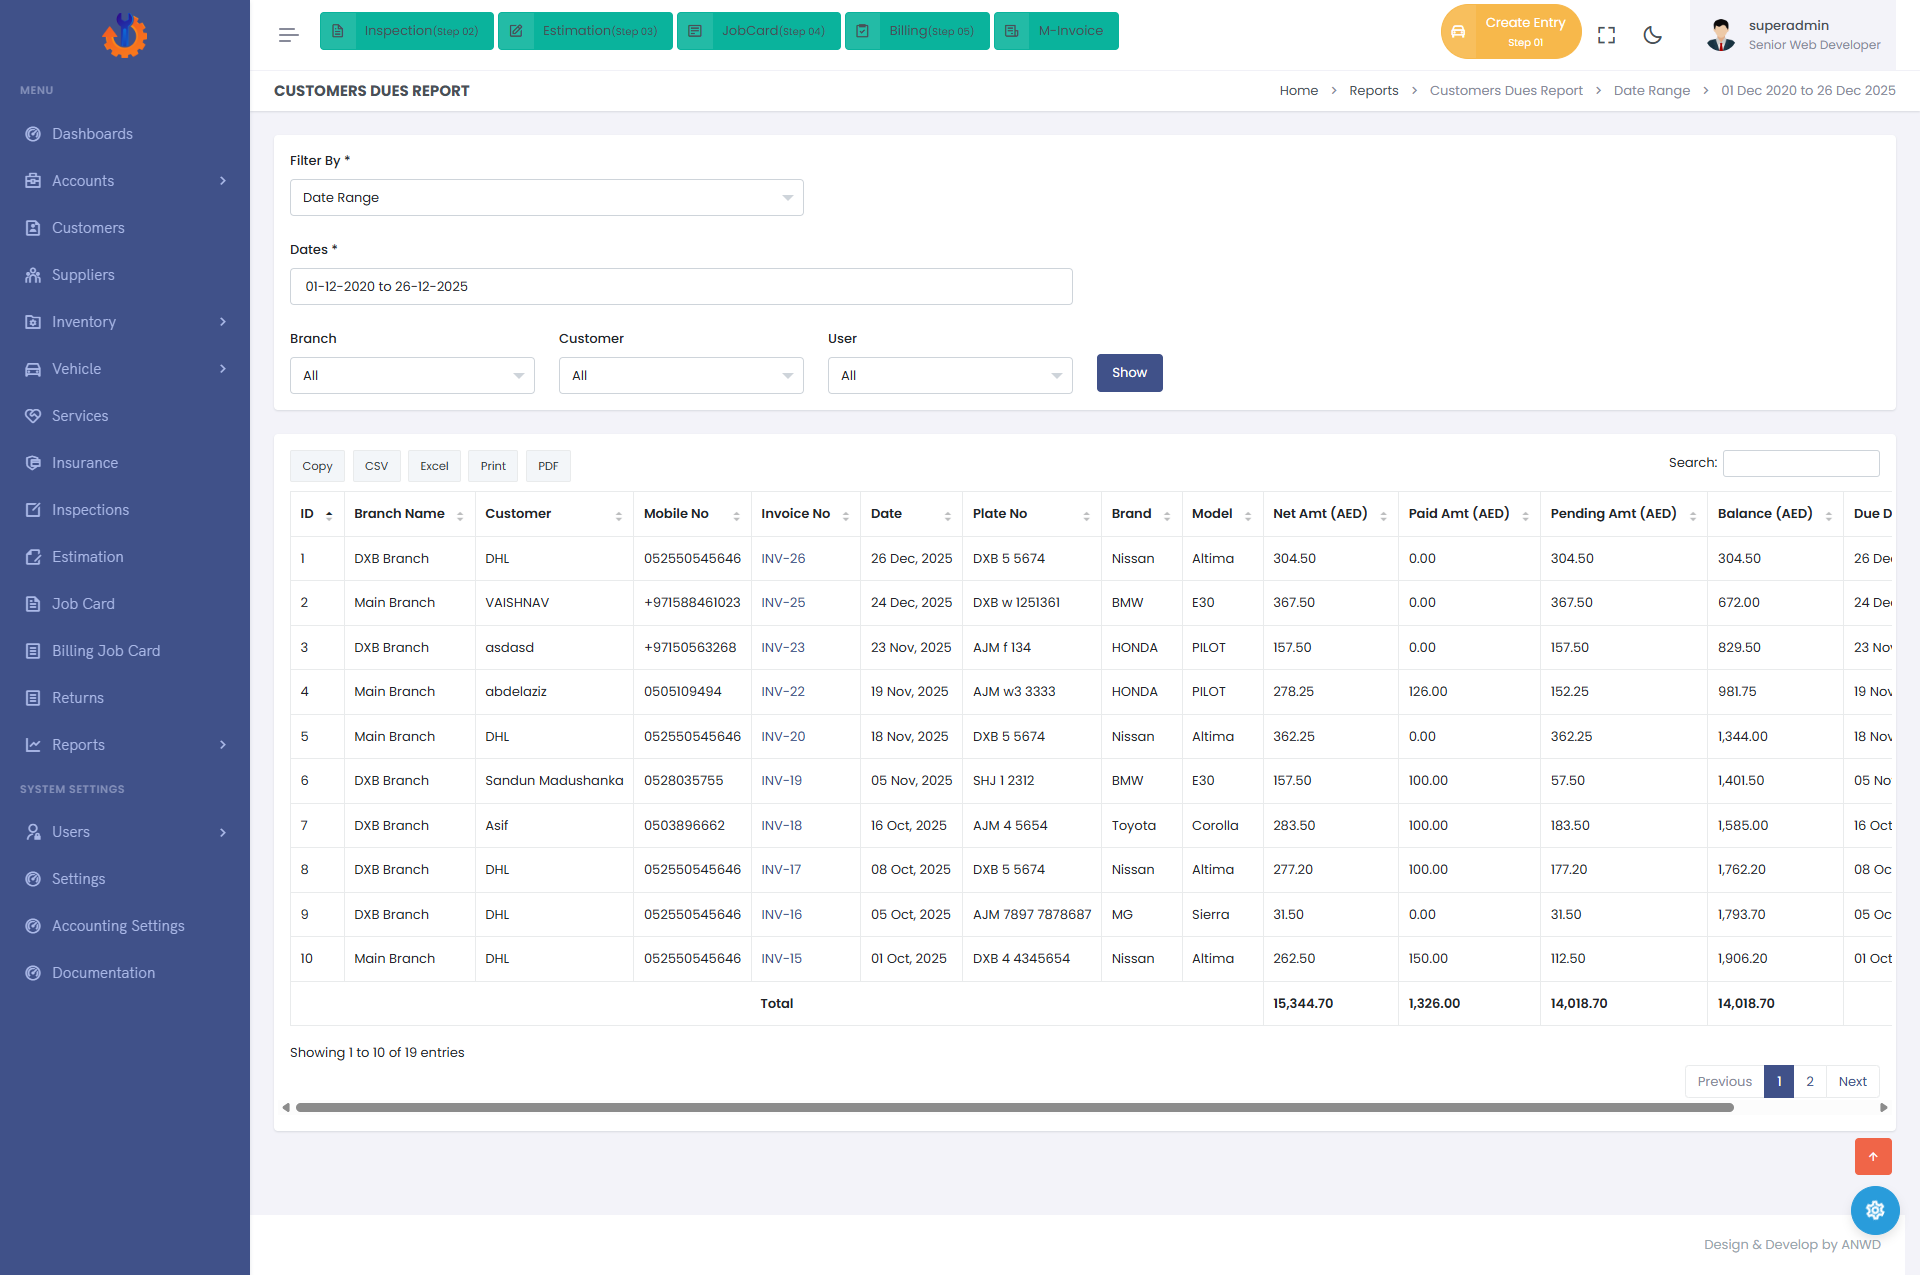
Task: Open Dashboards from sidebar icon
Action: [33, 134]
